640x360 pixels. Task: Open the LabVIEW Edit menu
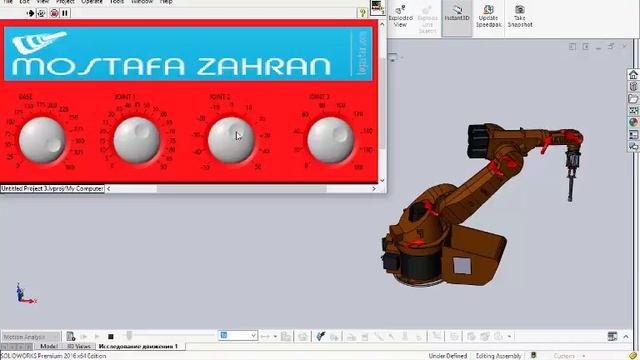[x=24, y=2]
